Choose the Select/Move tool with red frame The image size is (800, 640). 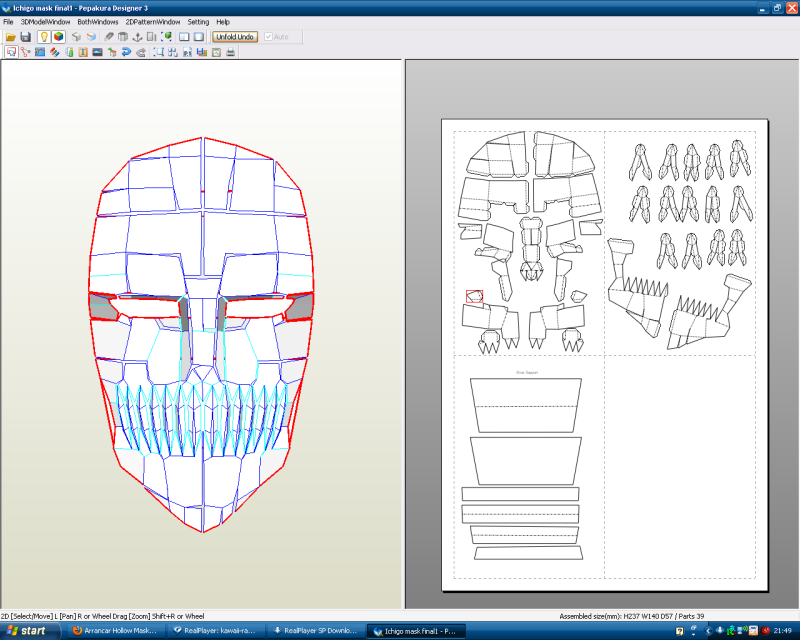11,52
